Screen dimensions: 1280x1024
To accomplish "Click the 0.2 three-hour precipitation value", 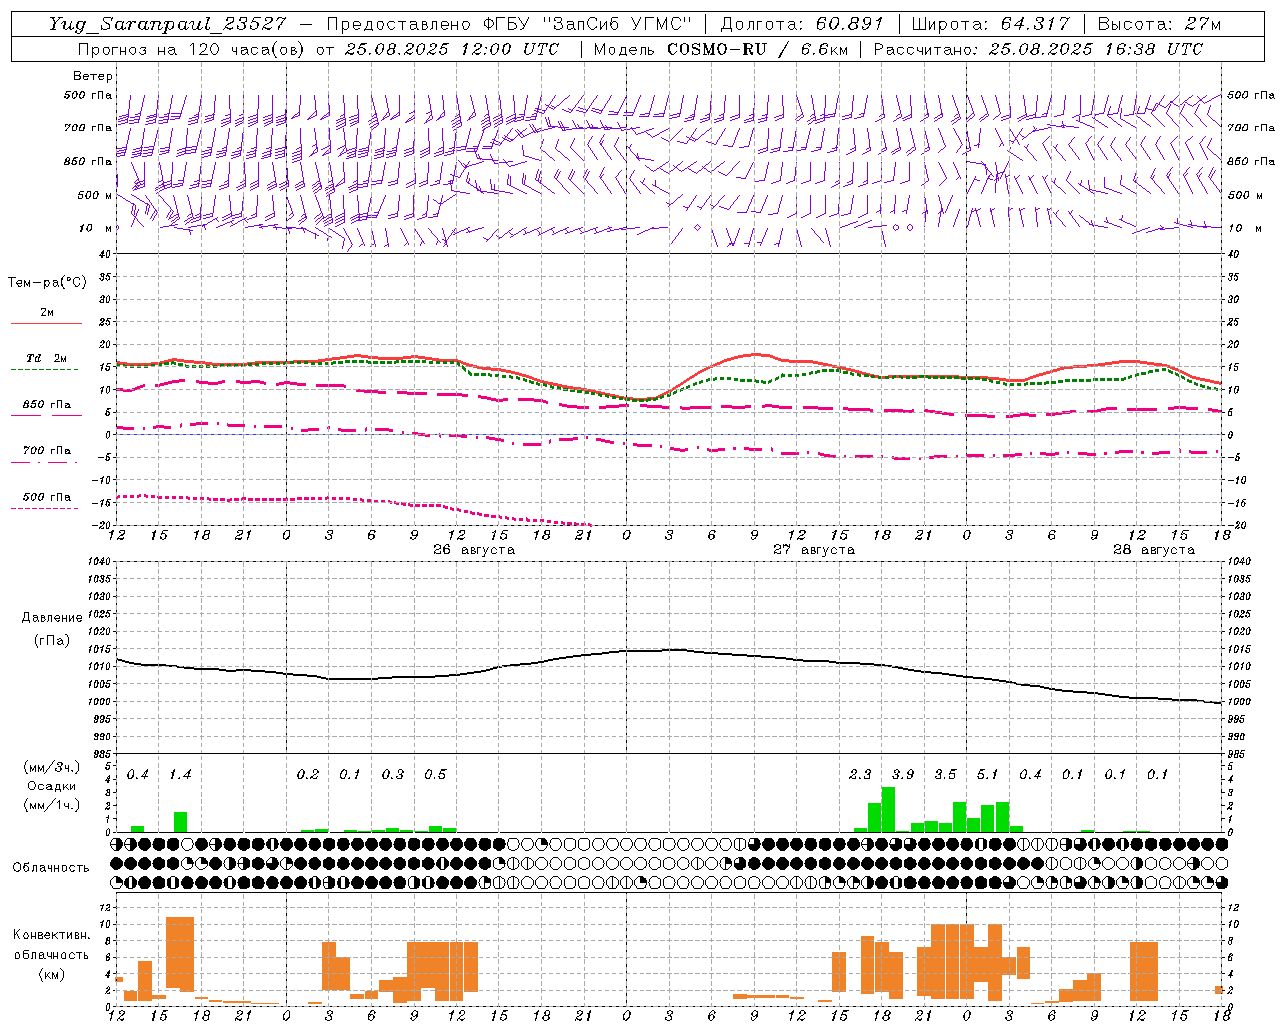I will [308, 775].
